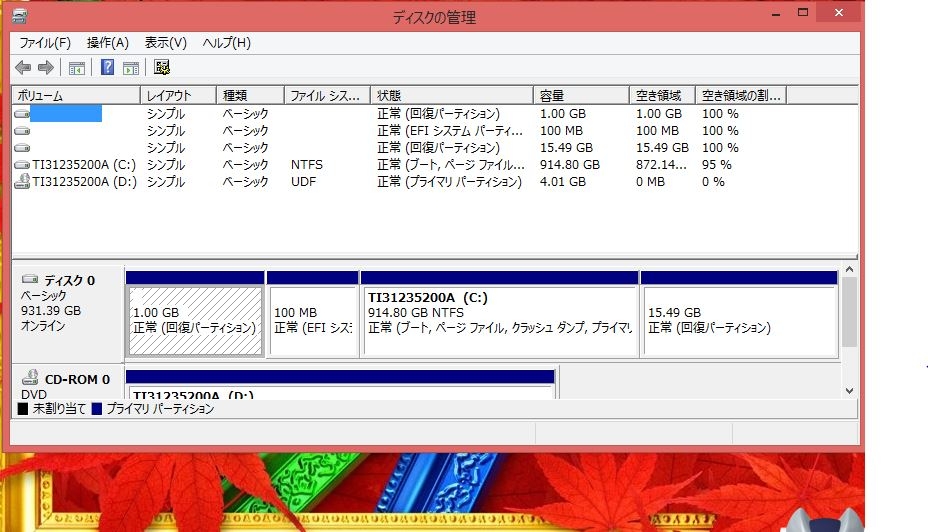
Task: Open the ファイル(F) menu
Action: tap(45, 43)
